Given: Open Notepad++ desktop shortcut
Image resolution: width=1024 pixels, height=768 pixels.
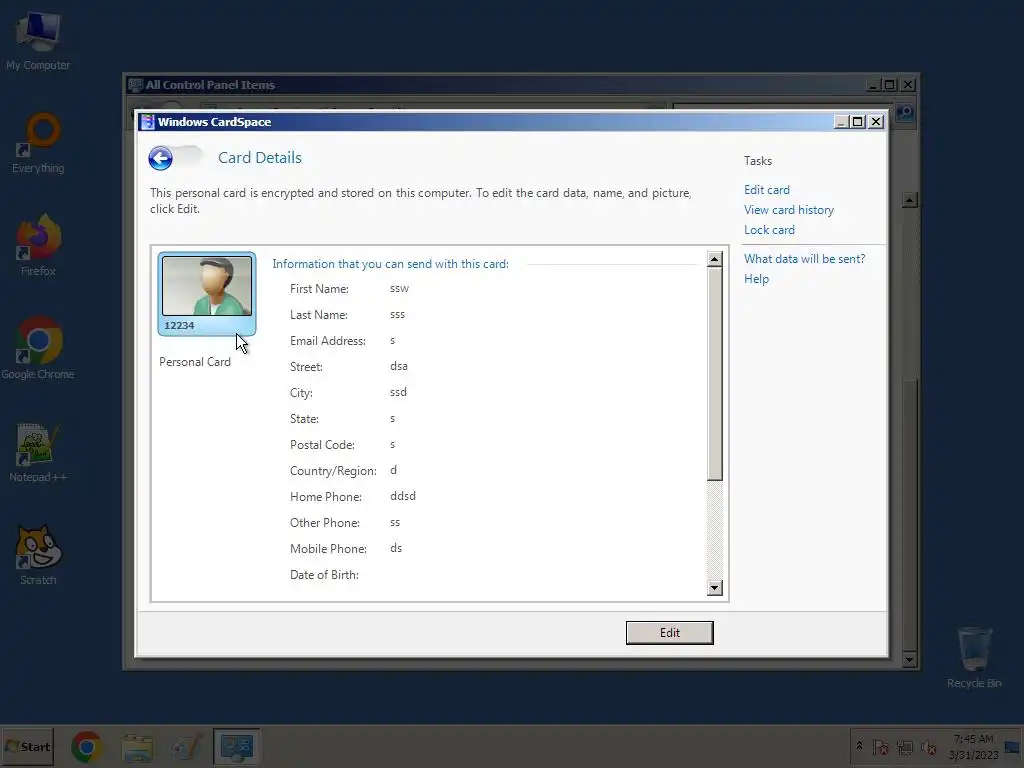Looking at the screenshot, I should click(38, 453).
